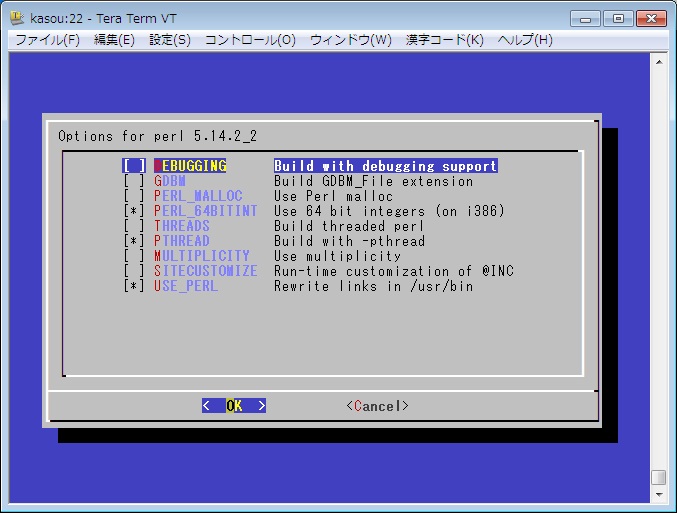Minimize the Tera Term window
Viewport: 677px width, 513px height.
[585, 19]
